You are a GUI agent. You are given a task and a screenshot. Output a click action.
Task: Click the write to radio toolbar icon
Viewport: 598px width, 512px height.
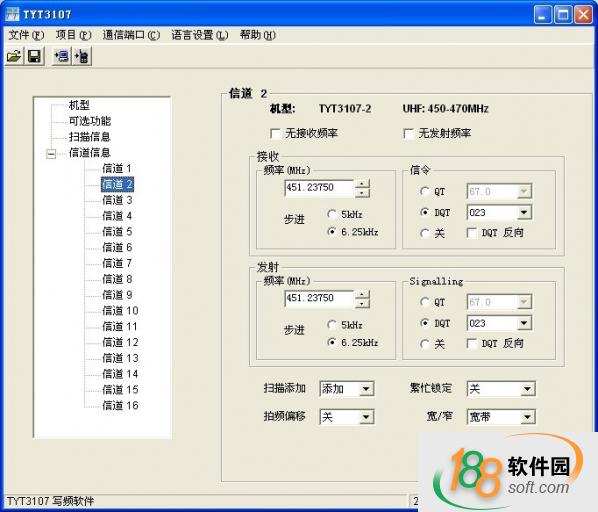pyautogui.click(x=82, y=56)
